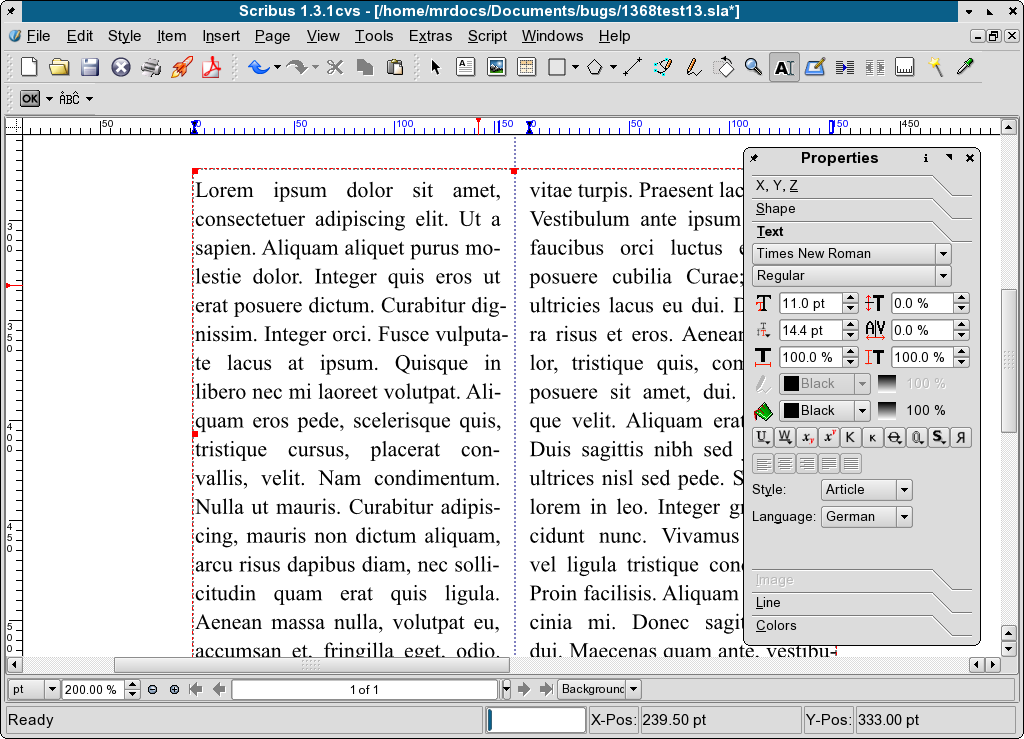Click the font size 11.0 pt field
Image resolution: width=1024 pixels, height=739 pixels.
point(810,303)
